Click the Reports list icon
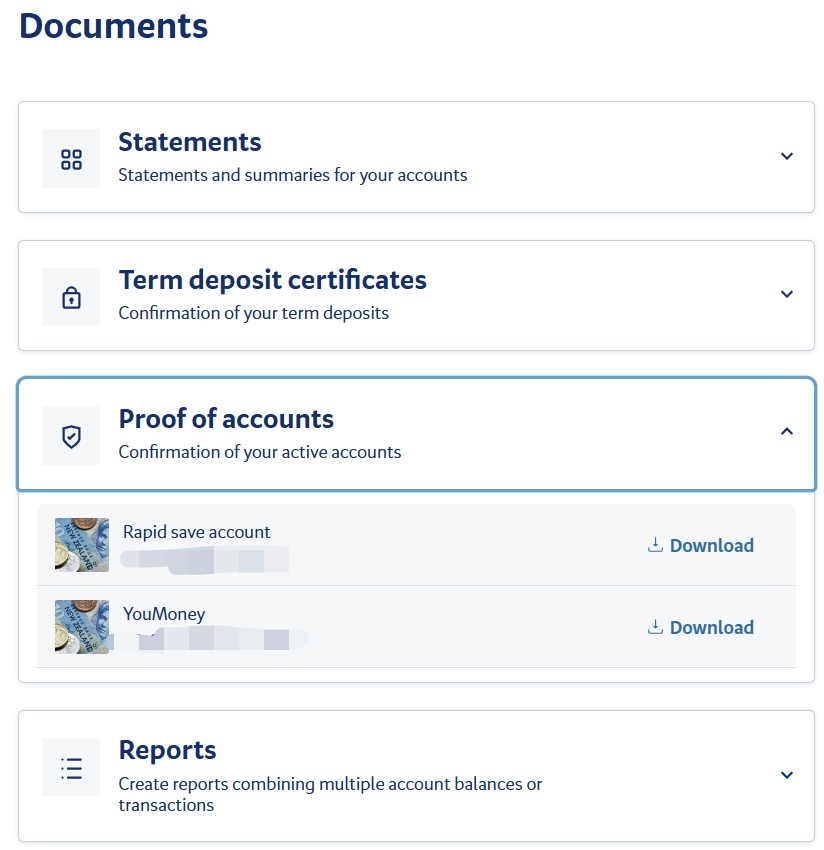 (71, 767)
